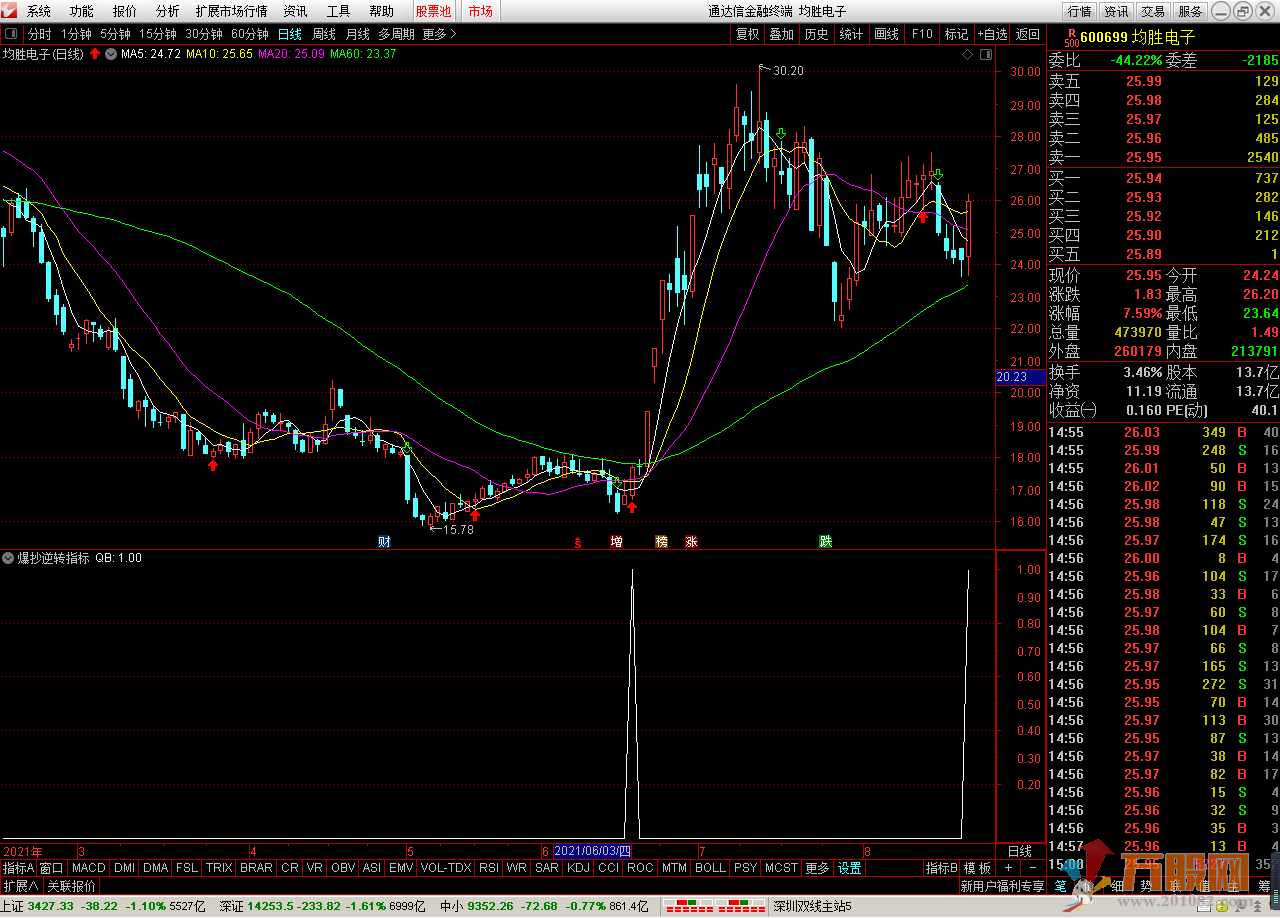Click the 日线 period label under price axis
Viewport: 1280px width, 918px height.
click(x=1020, y=851)
